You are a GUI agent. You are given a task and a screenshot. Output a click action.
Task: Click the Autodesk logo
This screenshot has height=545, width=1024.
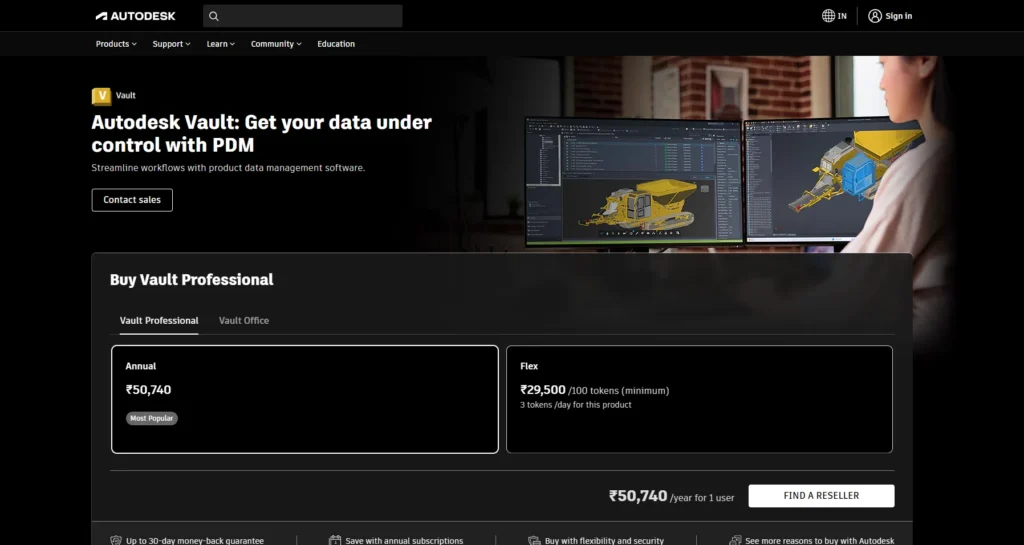[135, 16]
